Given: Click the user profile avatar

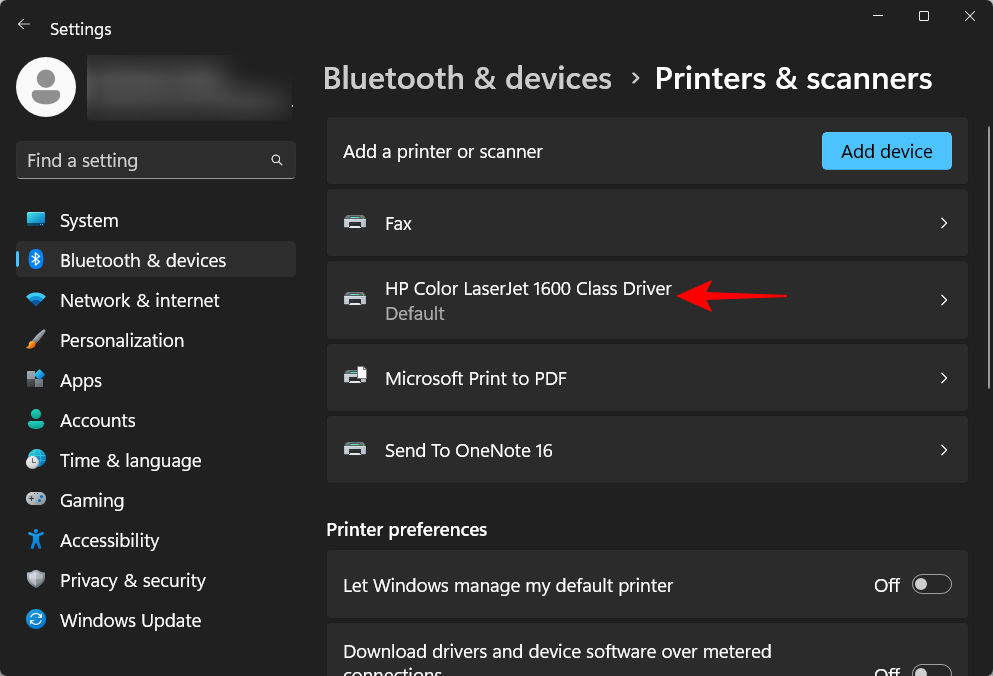Looking at the screenshot, I should click(45, 87).
